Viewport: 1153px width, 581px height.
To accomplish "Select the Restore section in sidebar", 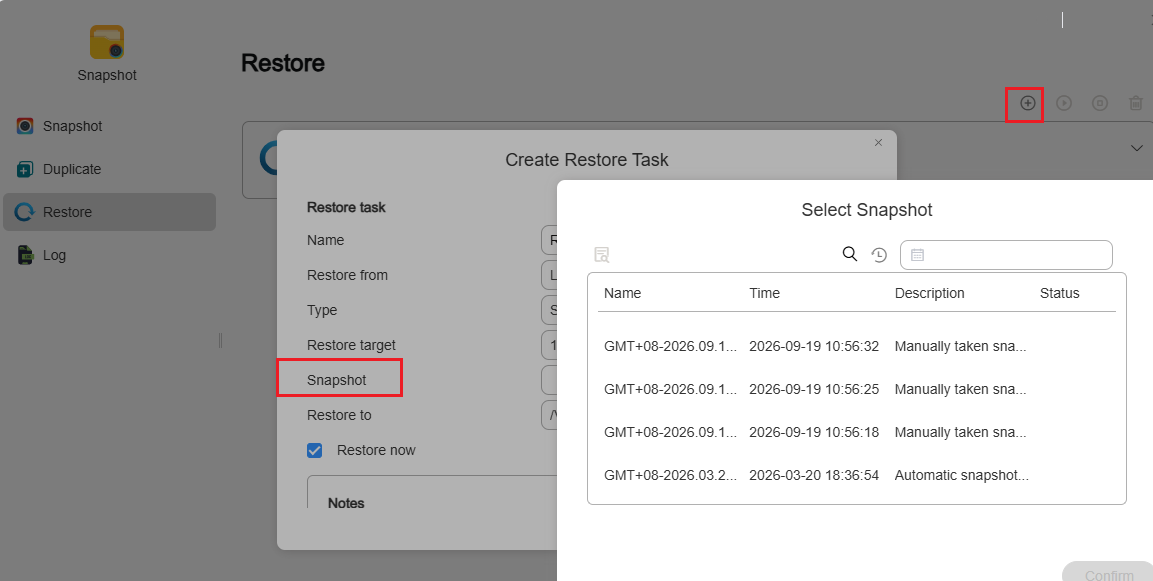I will (x=110, y=212).
